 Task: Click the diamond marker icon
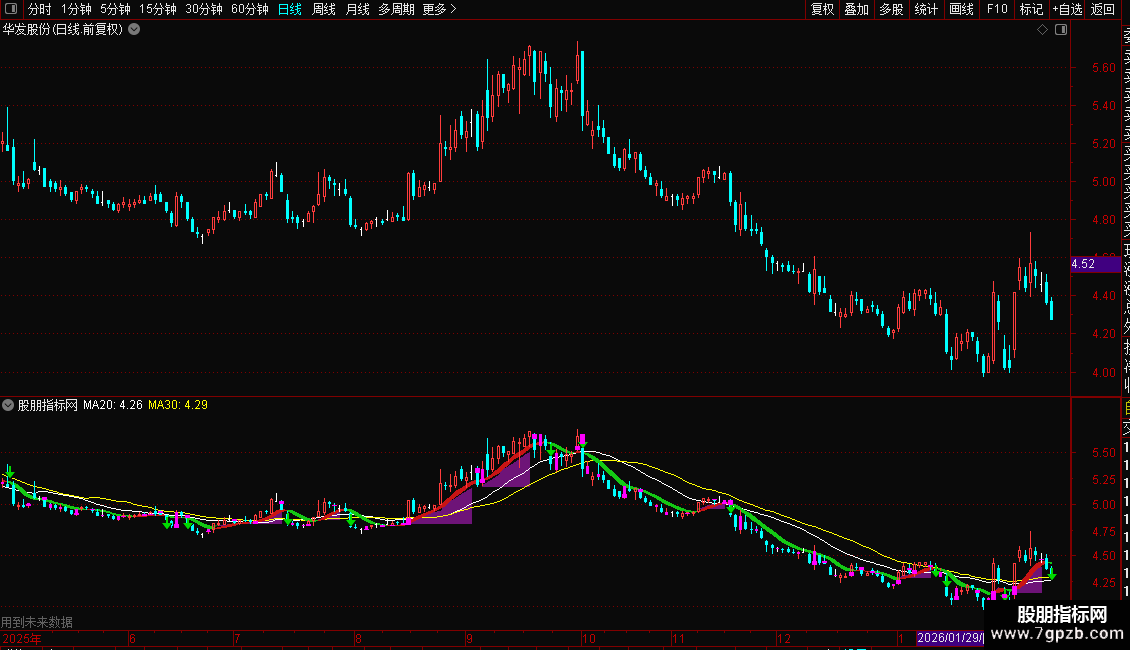[1042, 30]
